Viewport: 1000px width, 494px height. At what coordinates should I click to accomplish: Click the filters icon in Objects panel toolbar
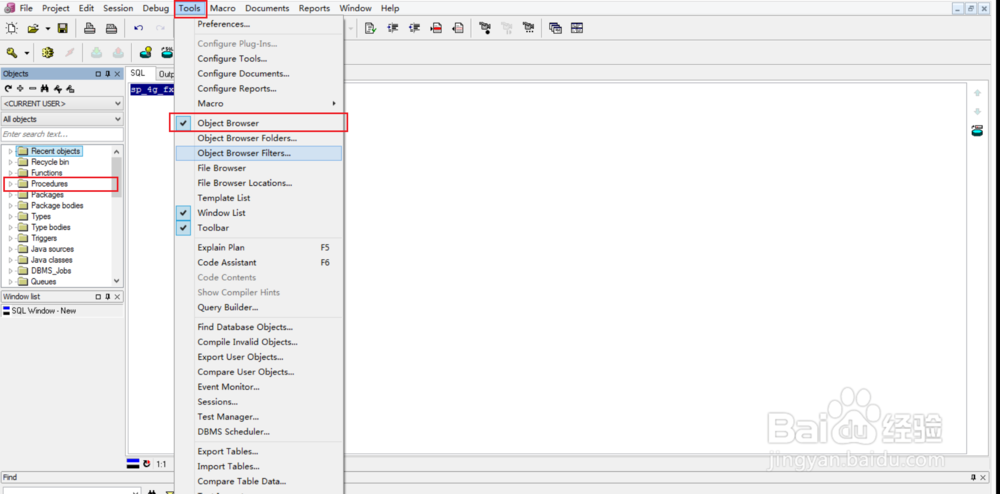tap(57, 89)
